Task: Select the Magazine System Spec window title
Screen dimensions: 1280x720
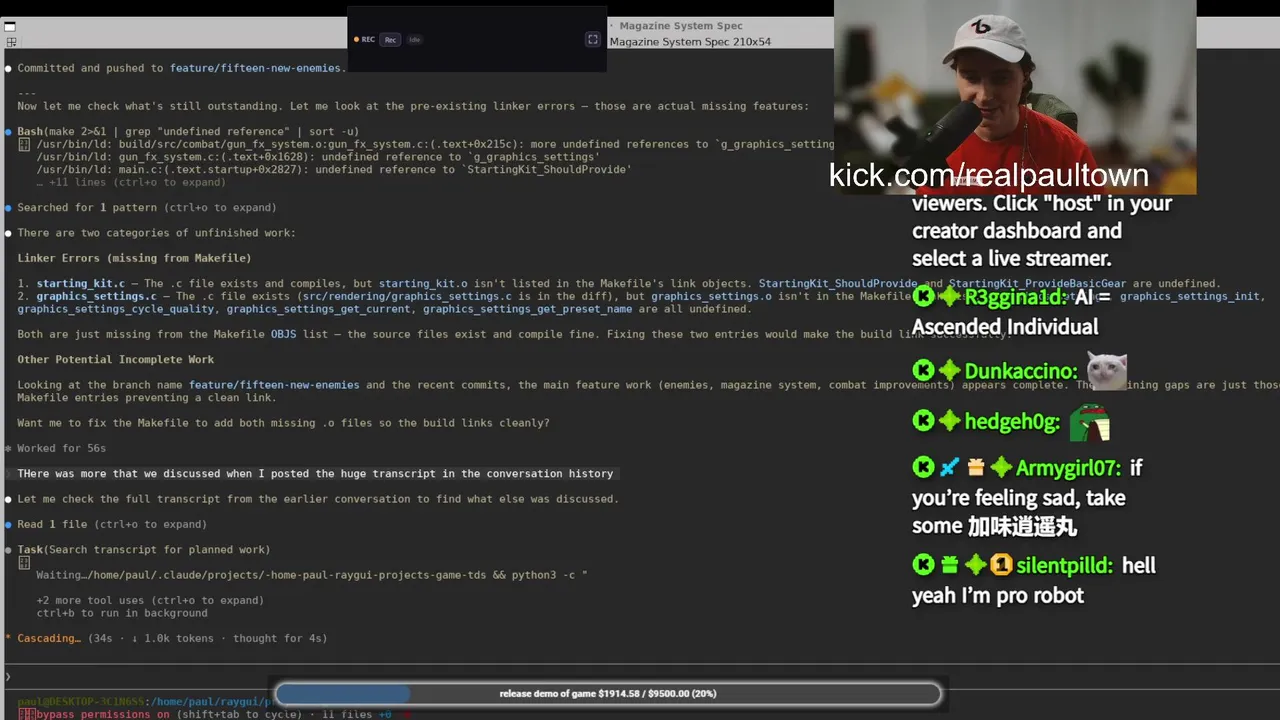Action: coord(680,26)
